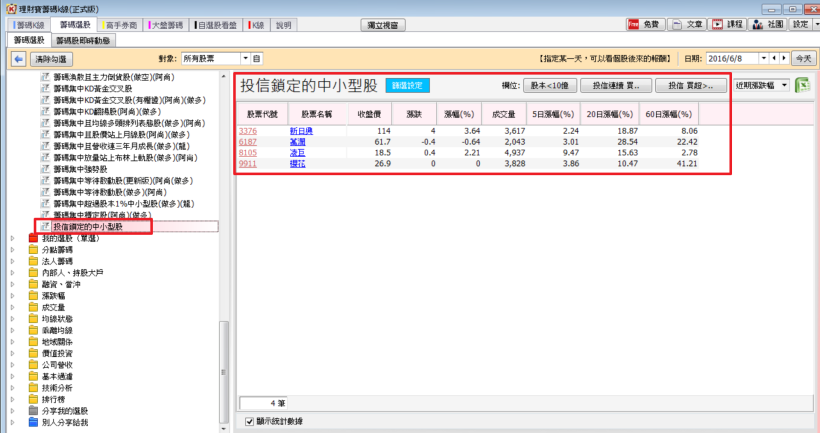Click the 價值投資 folder icon
The height and width of the screenshot is (433, 820).
tap(33, 353)
